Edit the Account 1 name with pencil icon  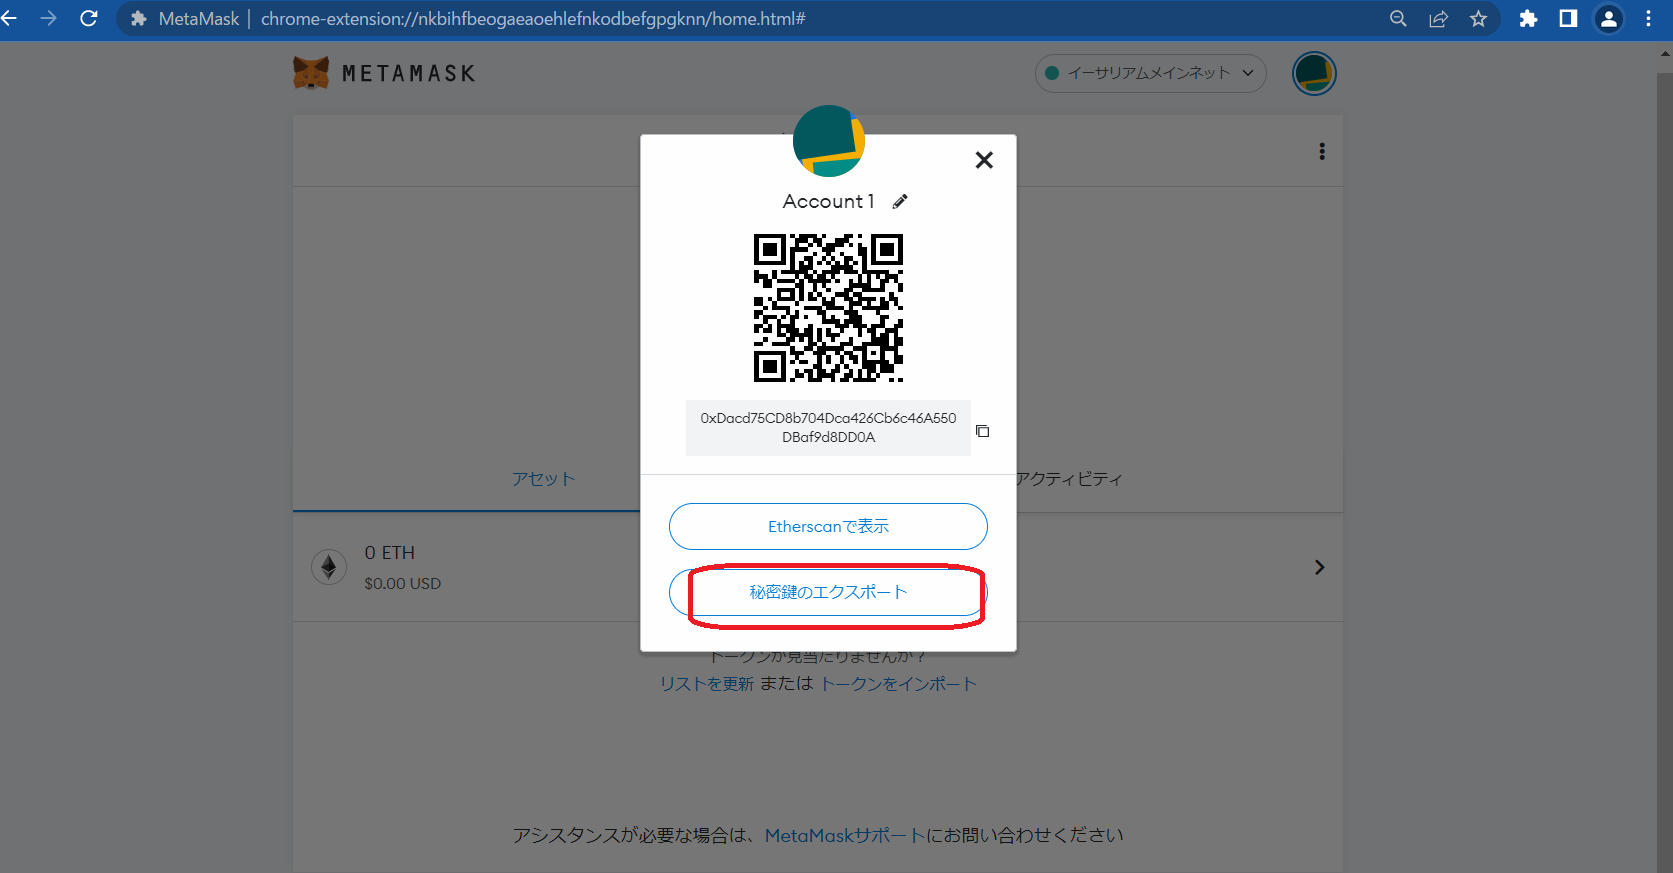click(x=900, y=202)
